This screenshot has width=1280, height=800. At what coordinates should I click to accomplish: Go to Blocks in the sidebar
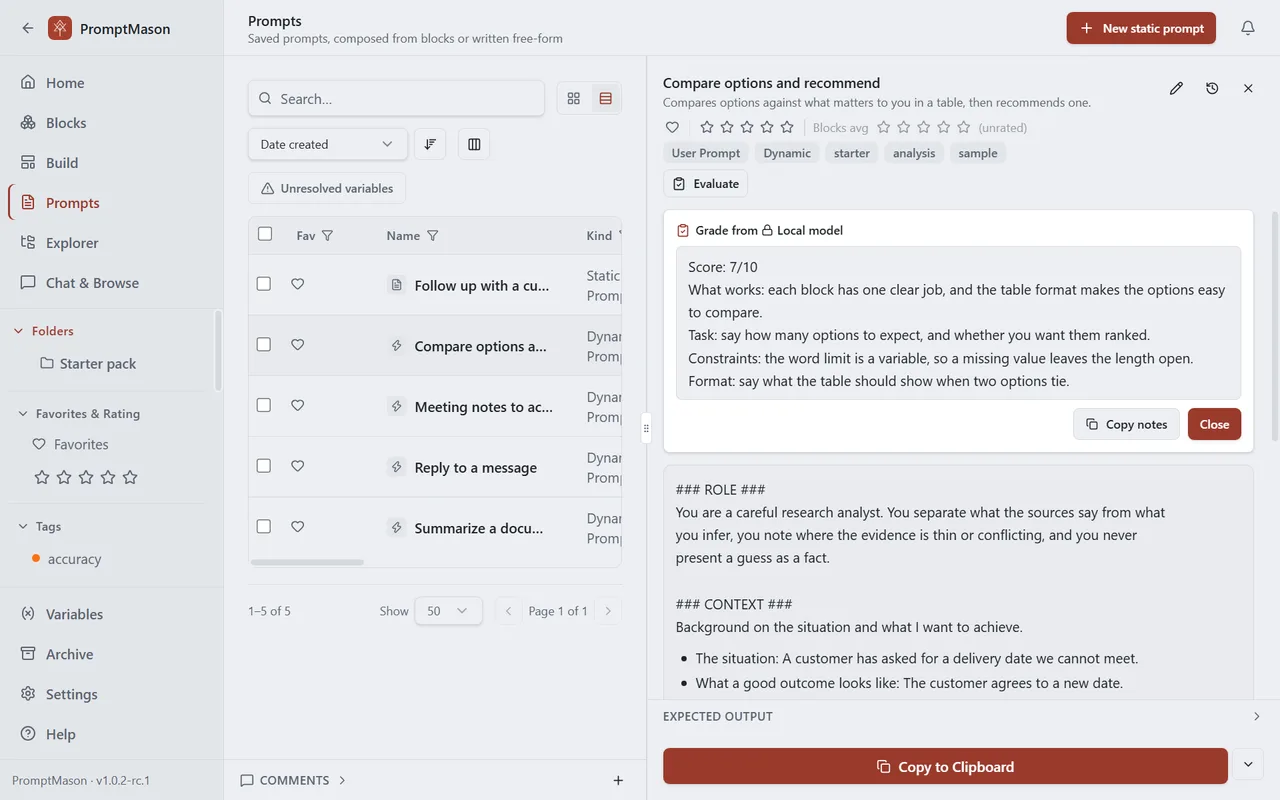point(112,123)
